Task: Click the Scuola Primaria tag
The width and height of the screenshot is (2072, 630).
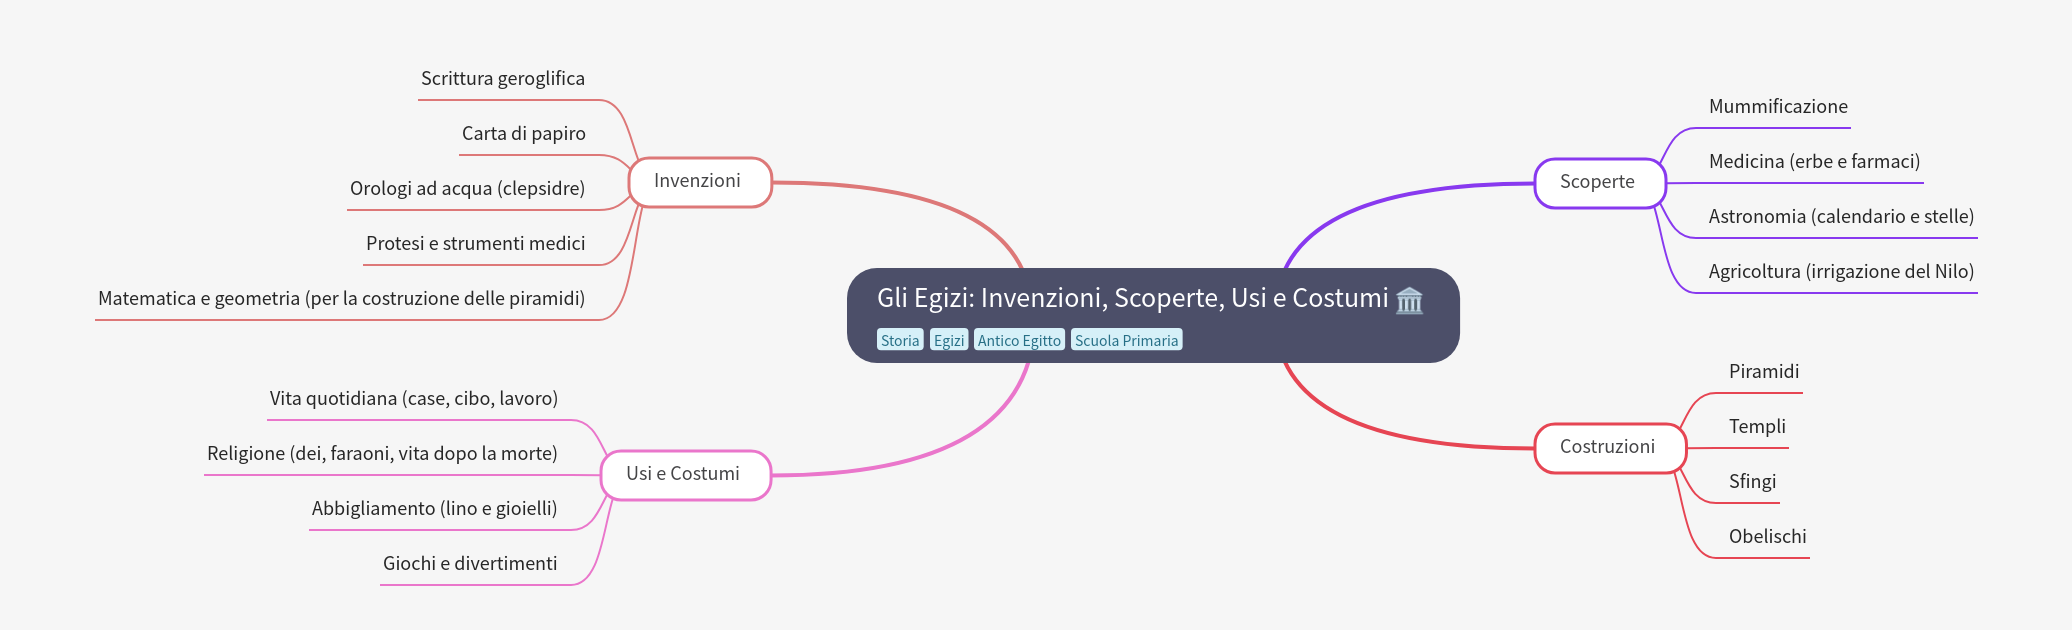Action: click(x=1126, y=340)
